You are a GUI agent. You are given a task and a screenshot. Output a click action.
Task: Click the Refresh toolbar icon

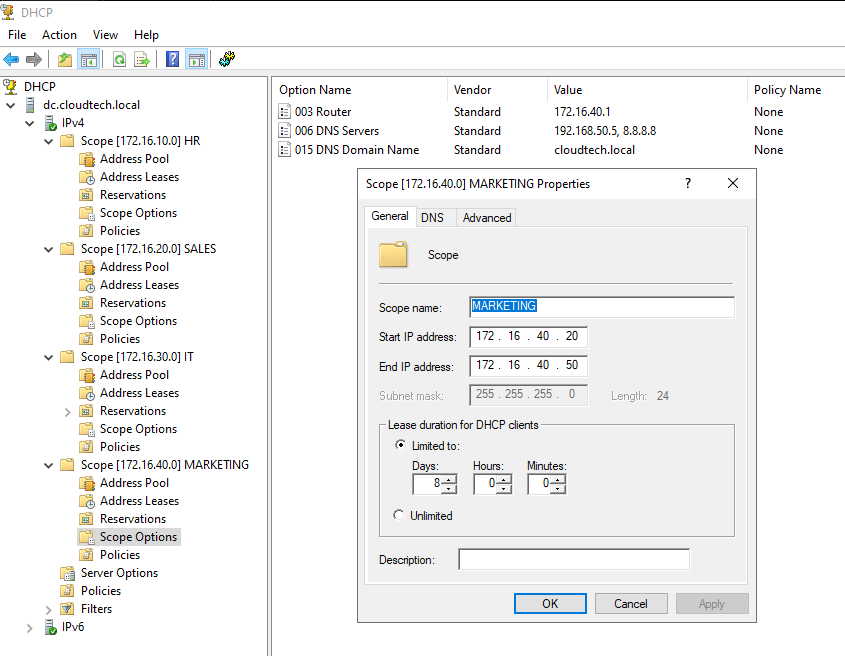coord(119,59)
